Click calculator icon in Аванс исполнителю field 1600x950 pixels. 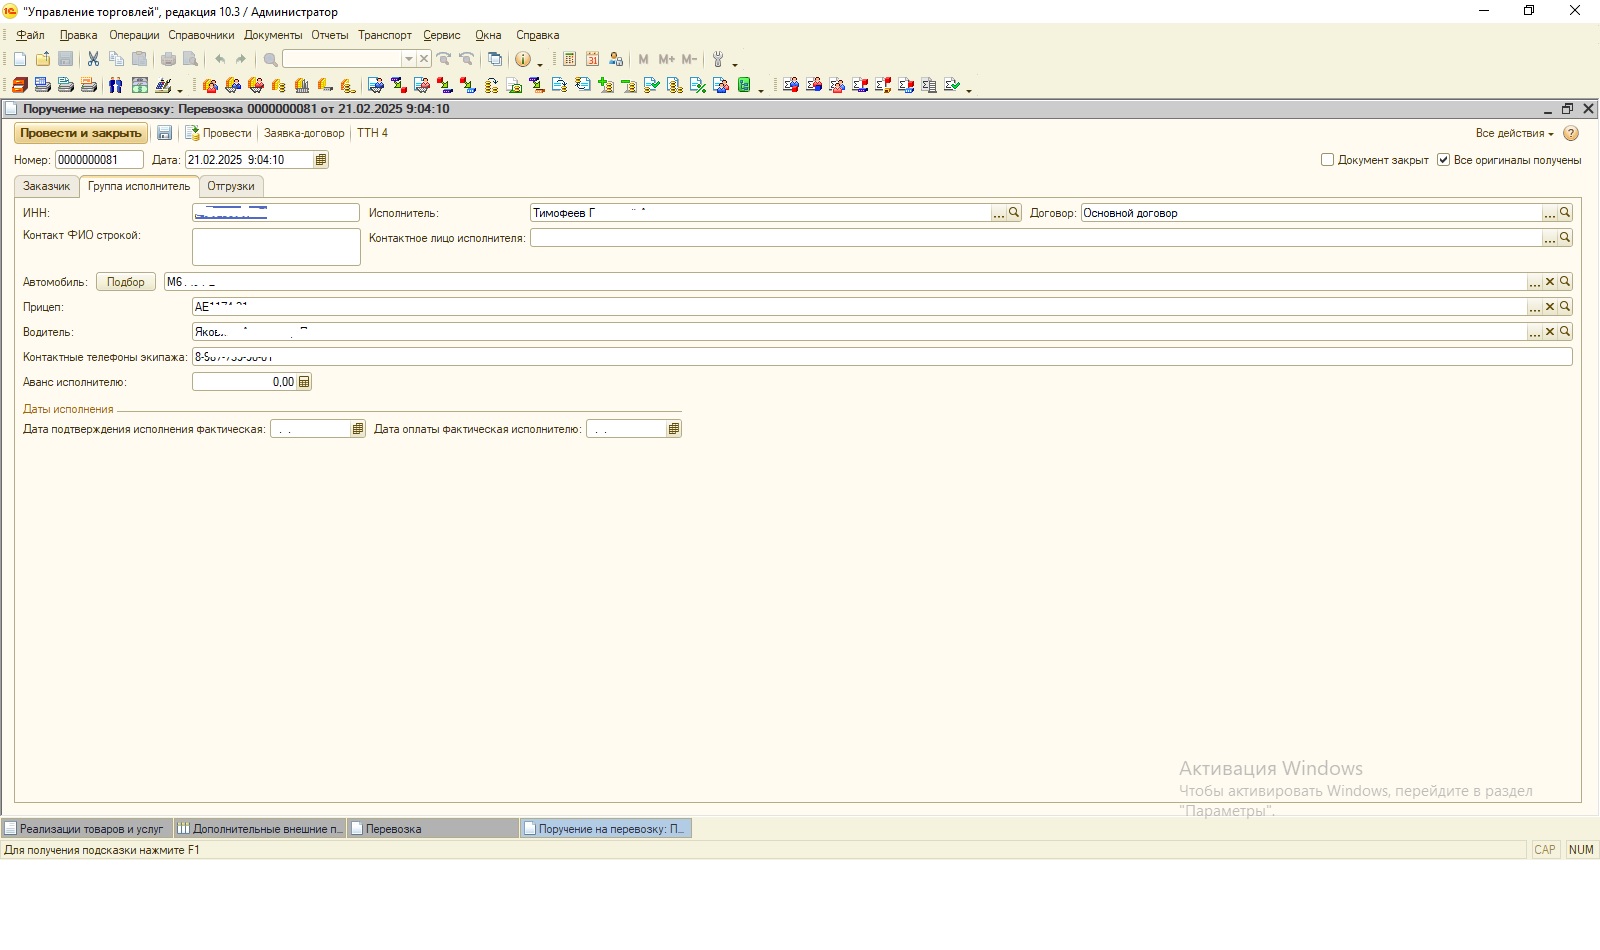(304, 382)
